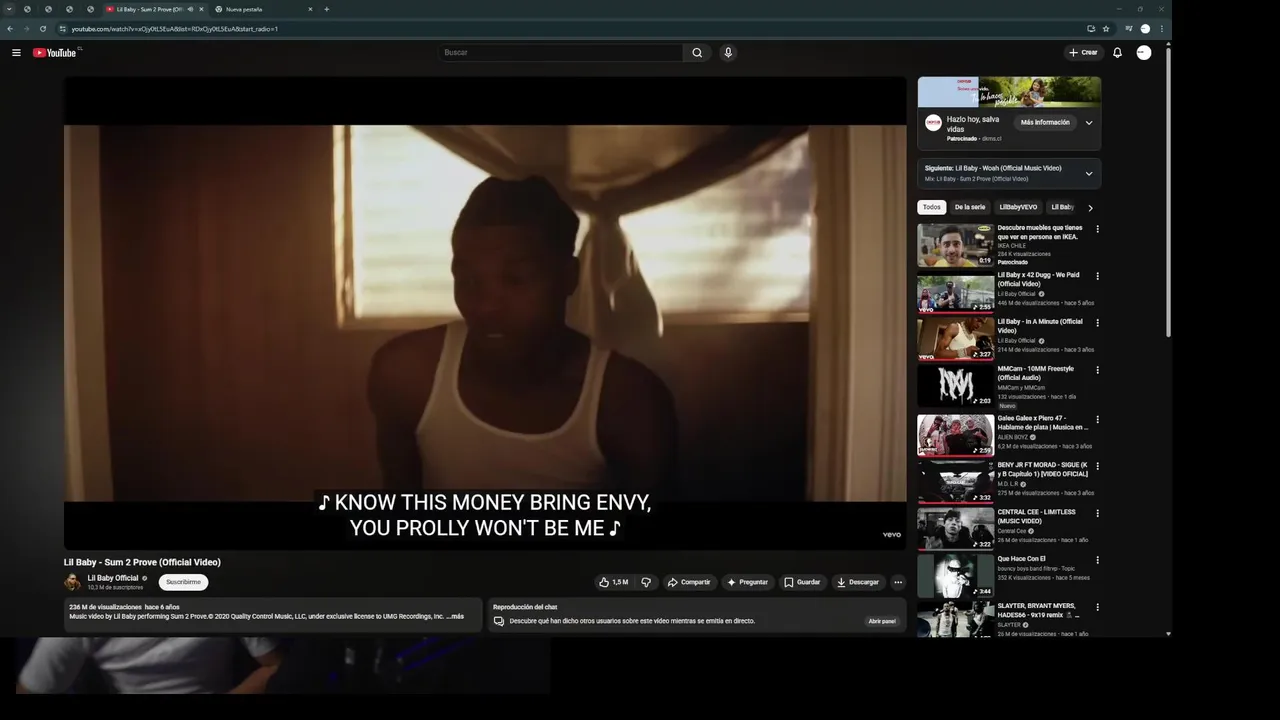Viewport: 1280px width, 720px height.
Task: Click the Compartir share button
Action: tap(688, 582)
